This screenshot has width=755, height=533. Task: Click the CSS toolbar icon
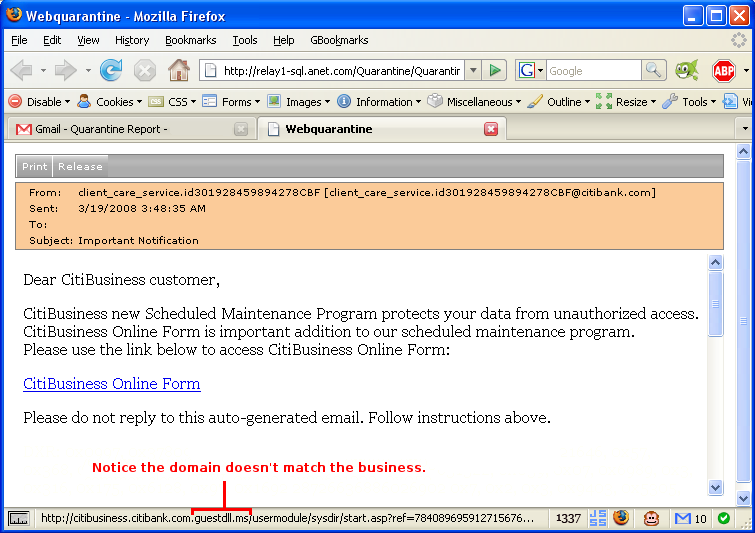point(156,102)
